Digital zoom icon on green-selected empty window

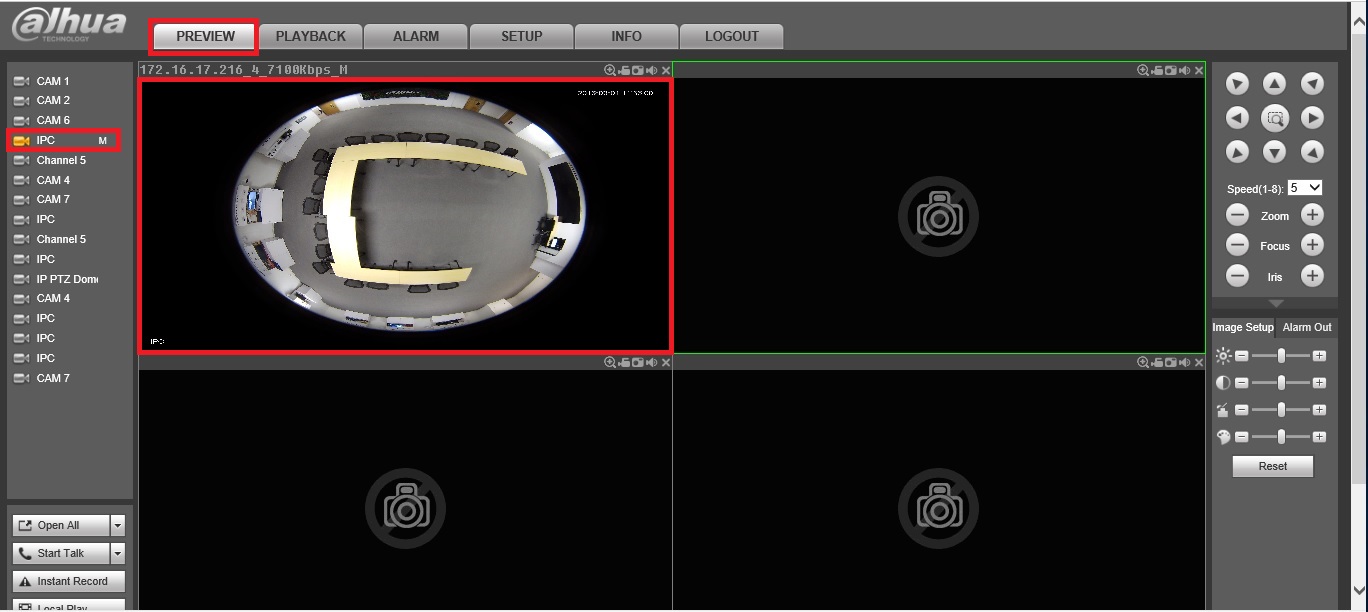click(1143, 70)
